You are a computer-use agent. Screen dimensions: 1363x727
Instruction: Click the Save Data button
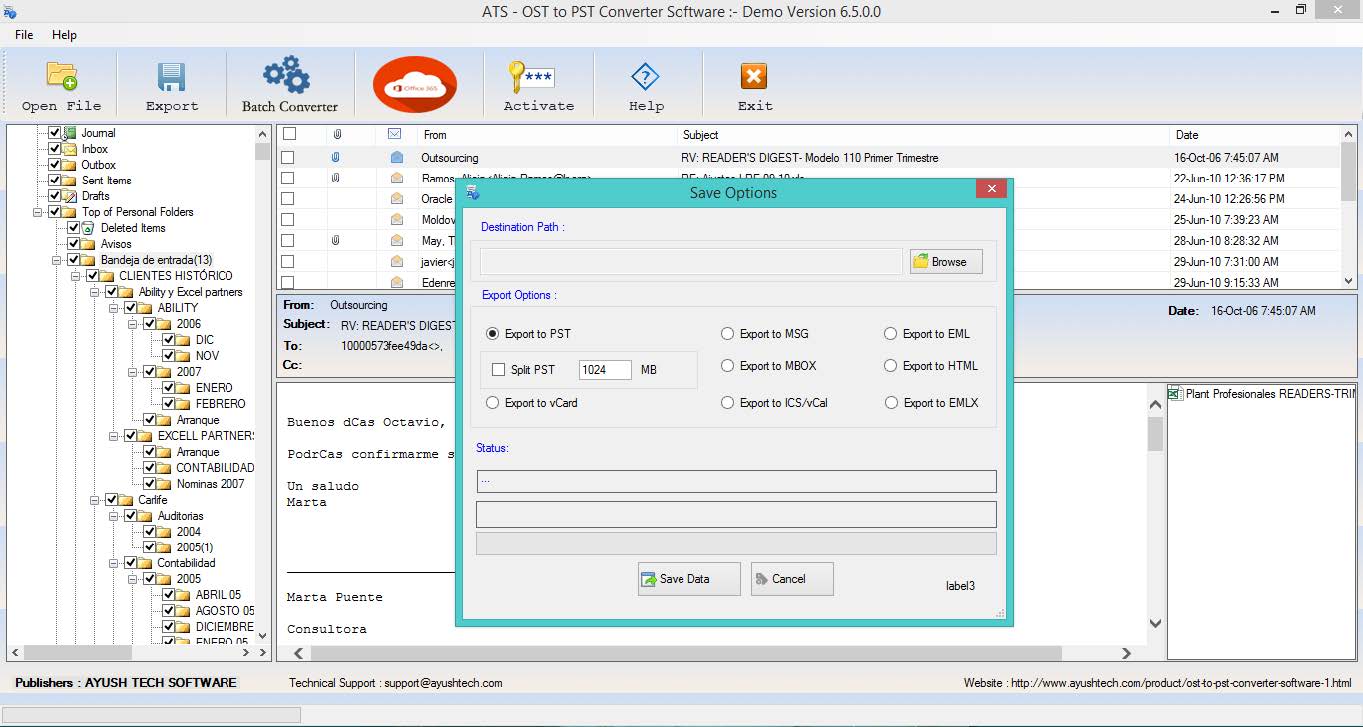pyautogui.click(x=687, y=578)
